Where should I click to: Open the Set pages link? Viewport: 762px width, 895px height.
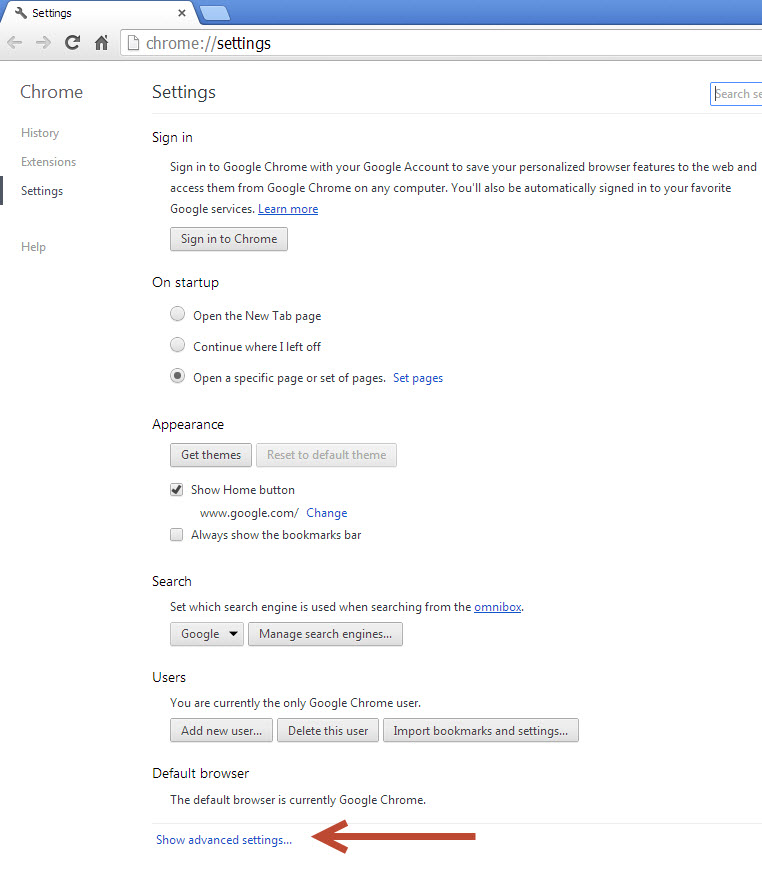click(418, 378)
